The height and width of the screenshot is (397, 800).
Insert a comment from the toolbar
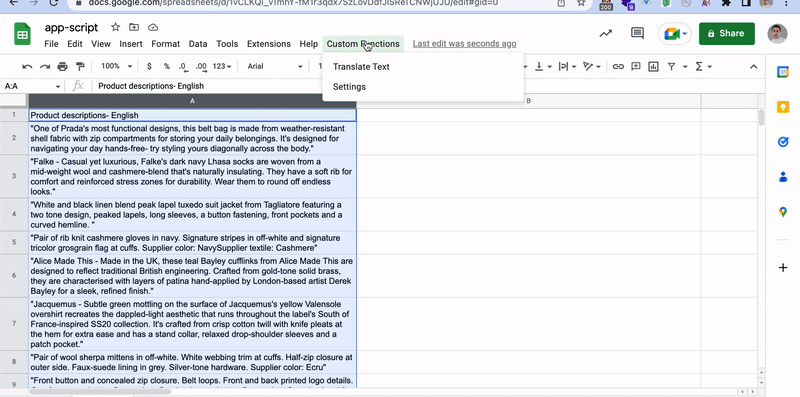tap(636, 66)
